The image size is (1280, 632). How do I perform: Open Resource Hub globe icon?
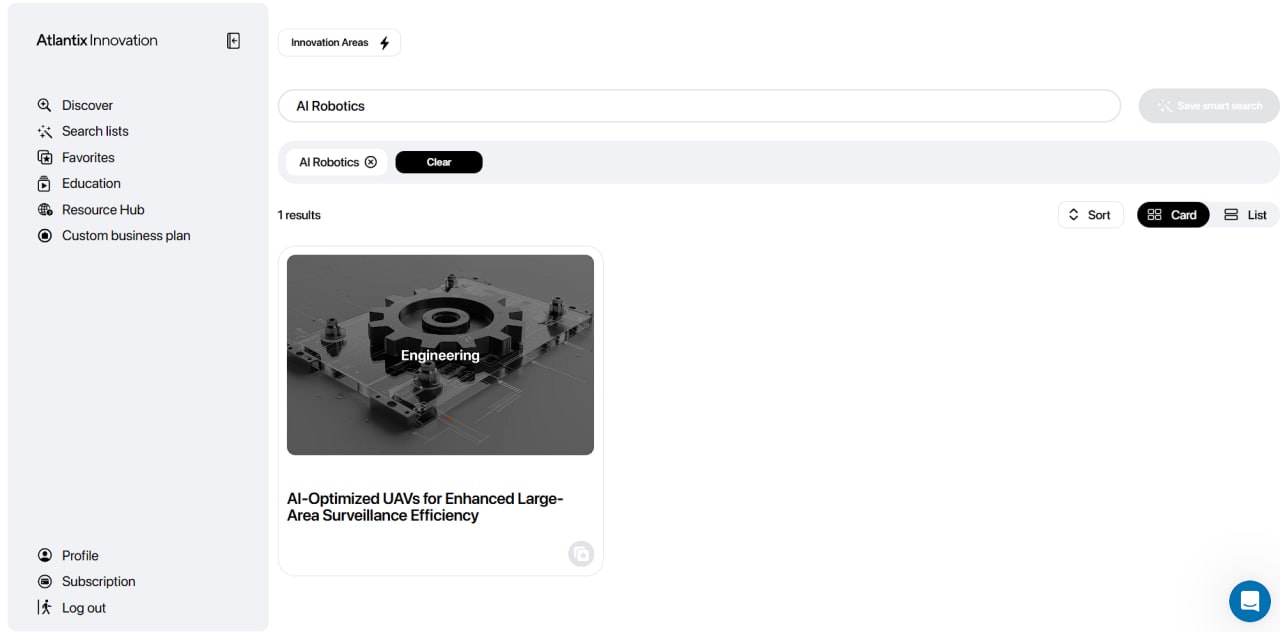[x=44, y=209]
